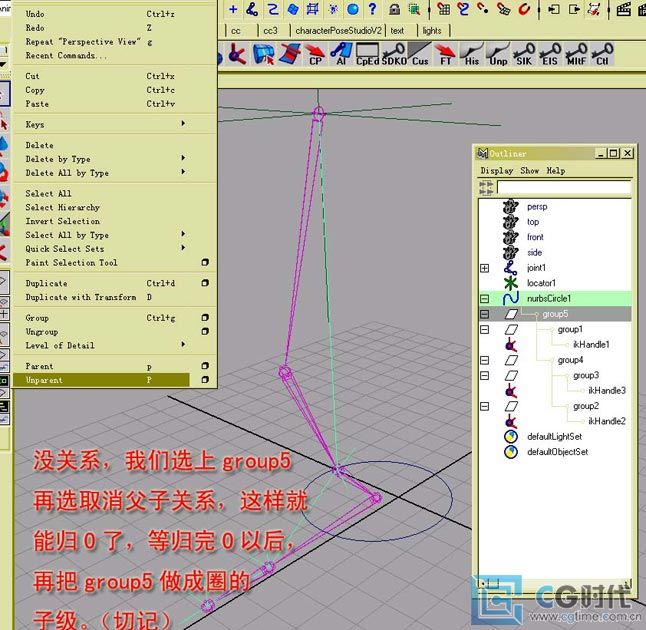Open Level of Detail submenu
646x630 pixels.
click(183, 344)
